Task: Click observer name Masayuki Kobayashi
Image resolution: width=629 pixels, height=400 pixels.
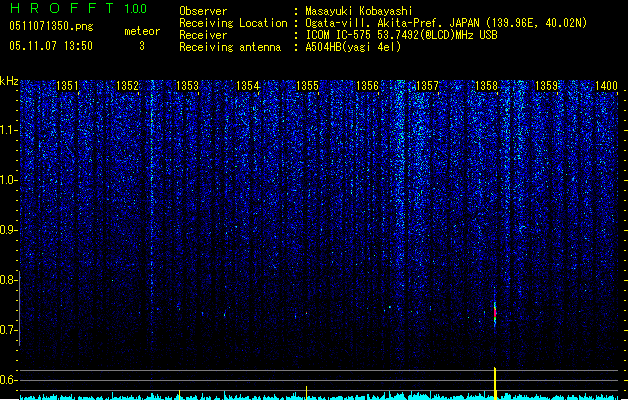Action: [359, 11]
